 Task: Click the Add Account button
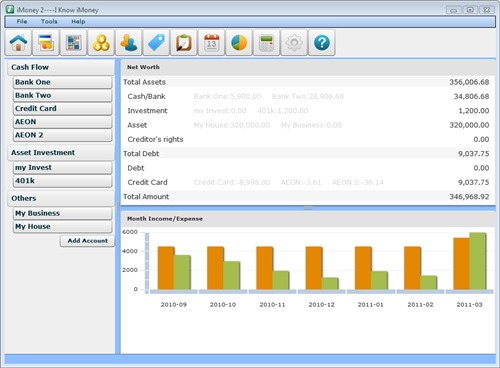click(87, 241)
